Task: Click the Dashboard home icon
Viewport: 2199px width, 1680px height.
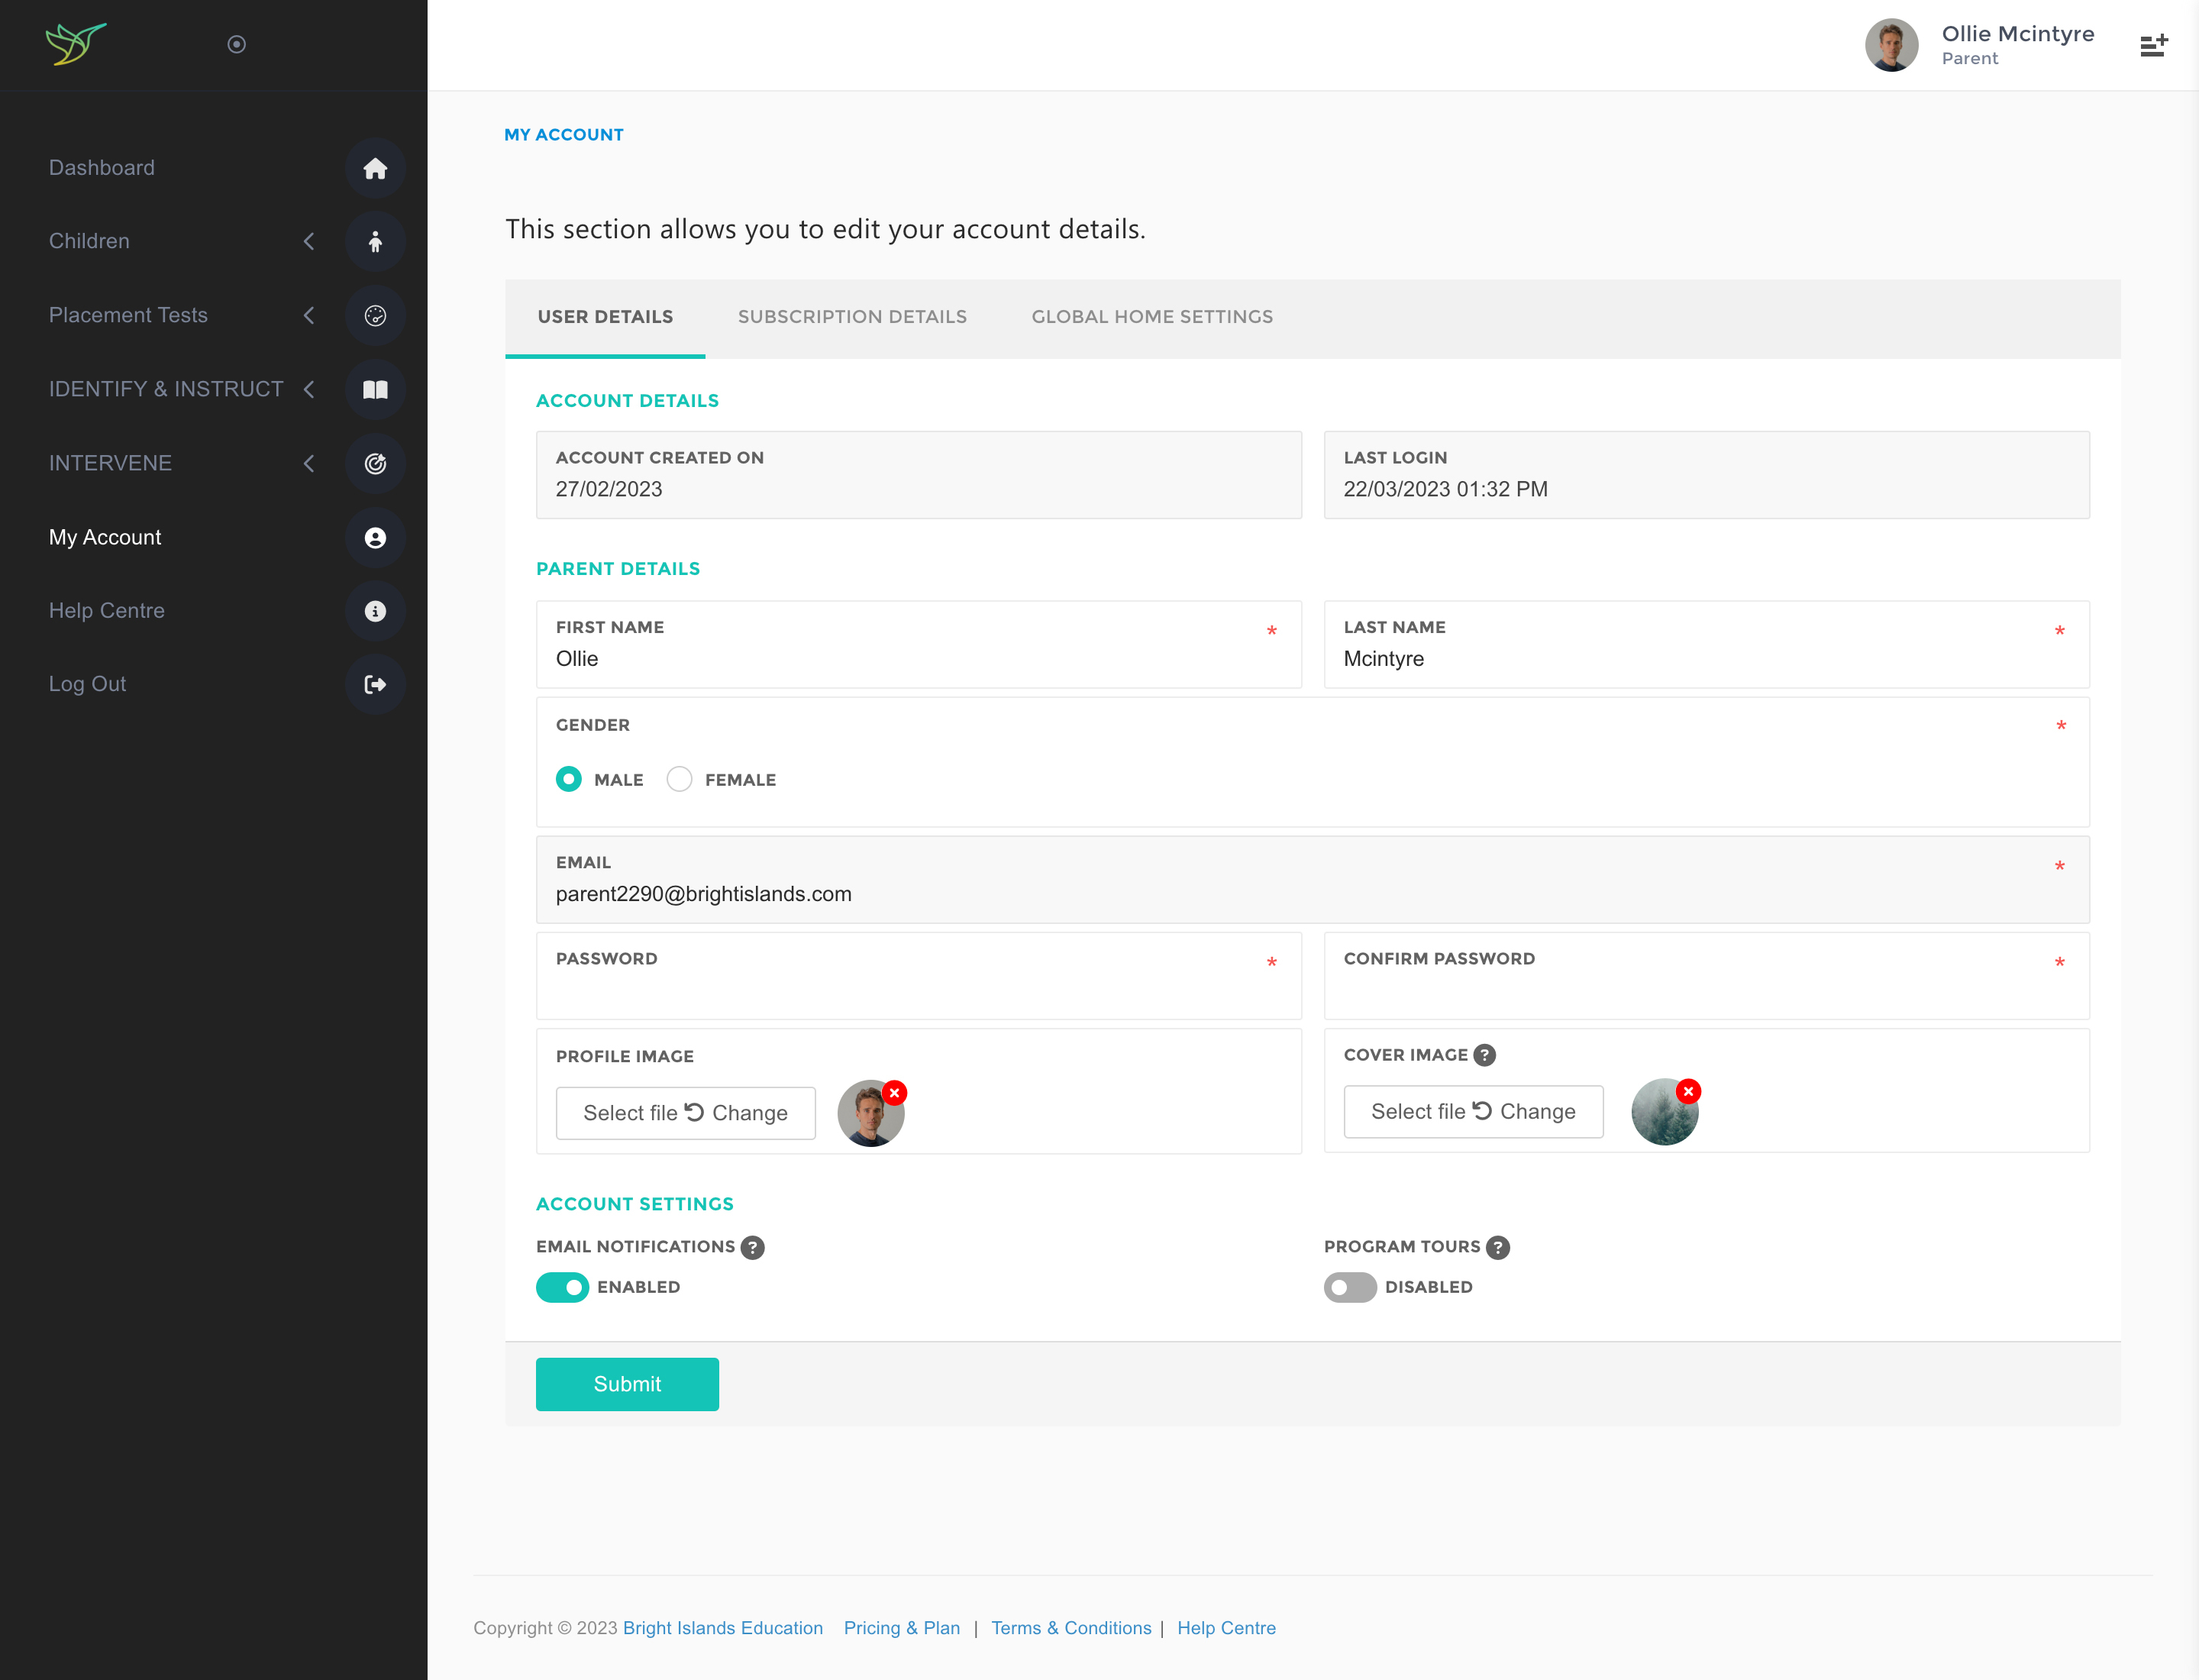Action: (375, 168)
